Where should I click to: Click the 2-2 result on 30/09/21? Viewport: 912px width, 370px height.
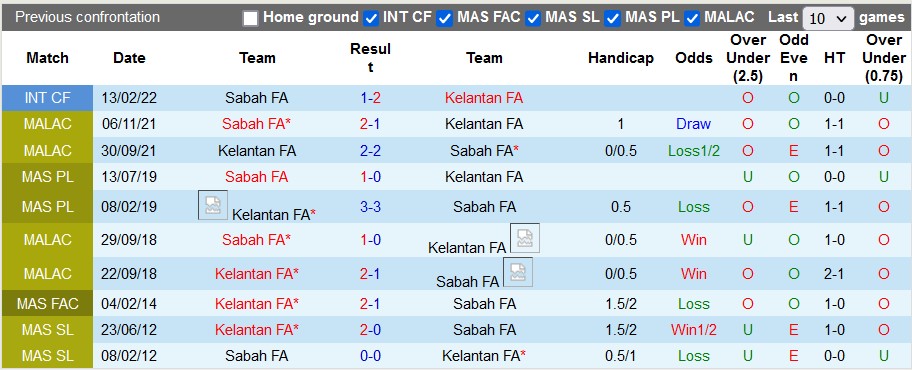click(370, 151)
